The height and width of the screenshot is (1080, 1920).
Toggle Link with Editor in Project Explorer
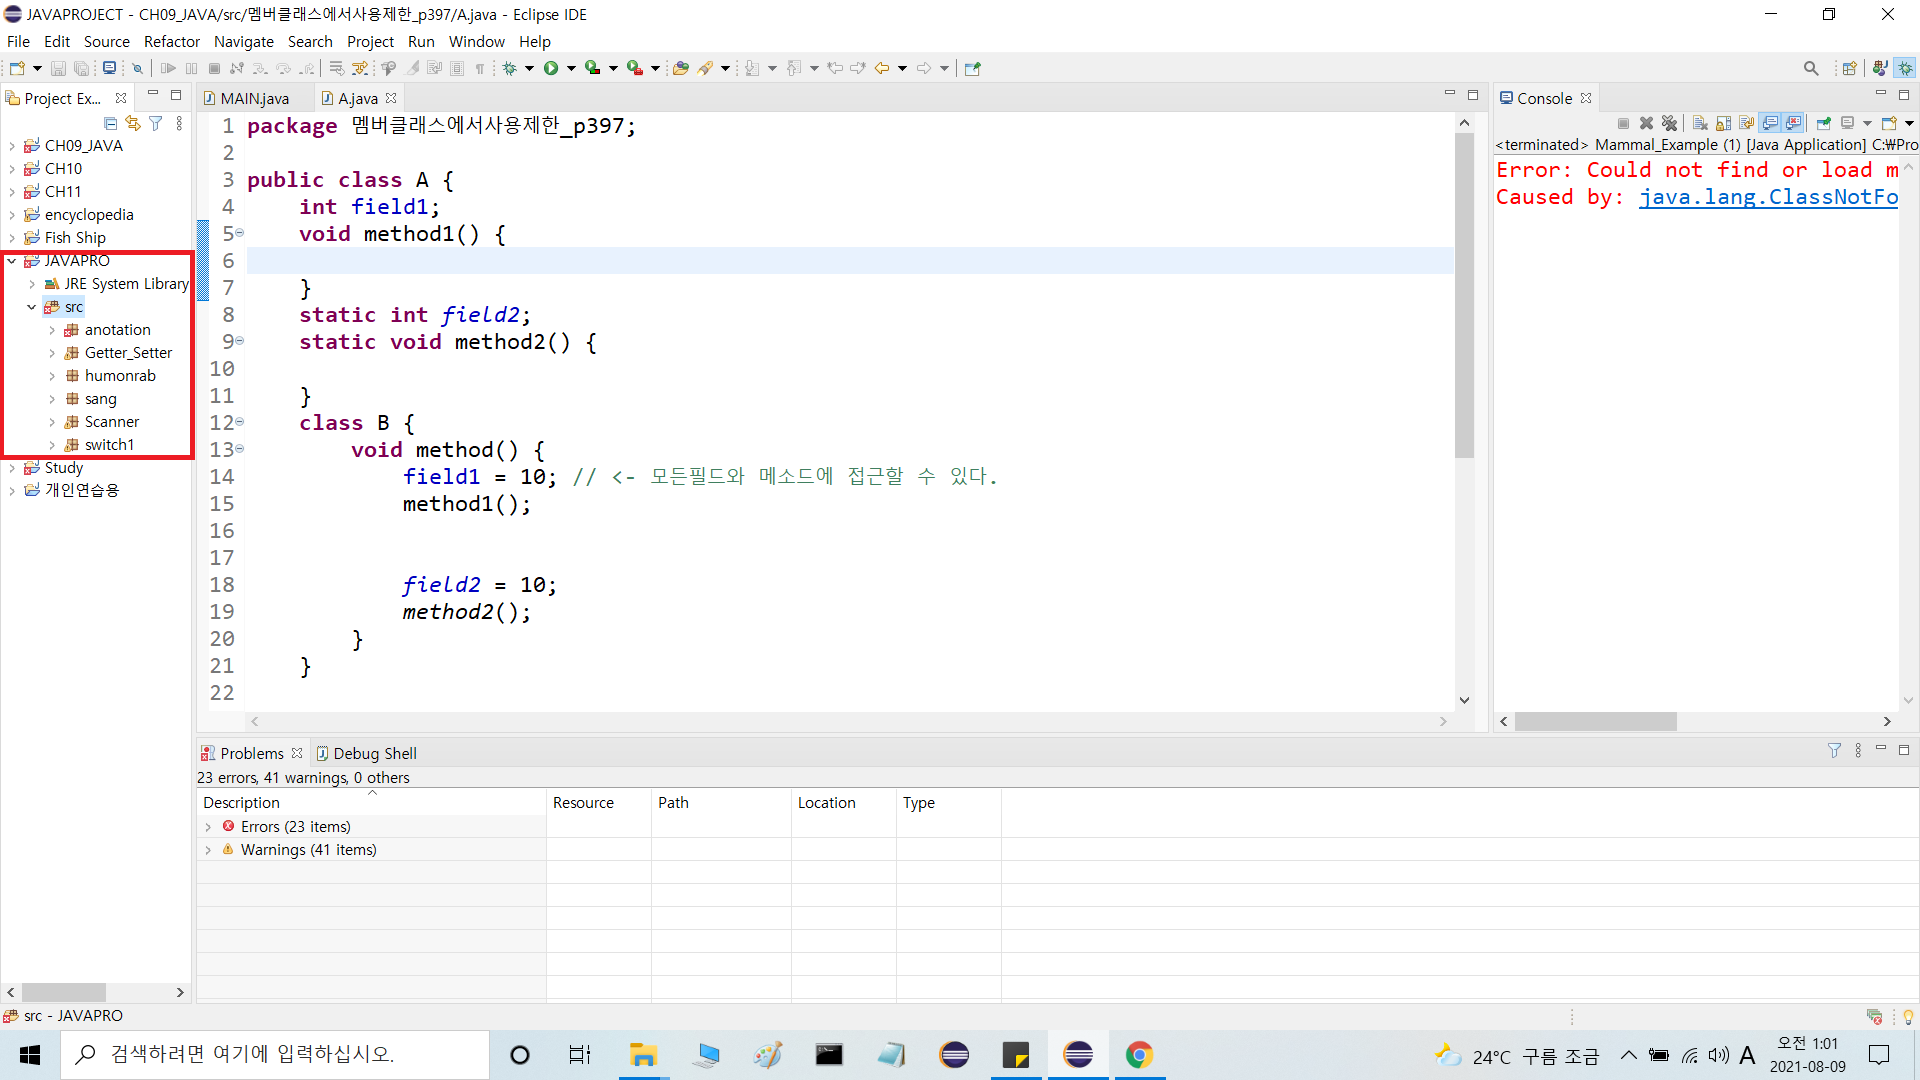coord(133,123)
